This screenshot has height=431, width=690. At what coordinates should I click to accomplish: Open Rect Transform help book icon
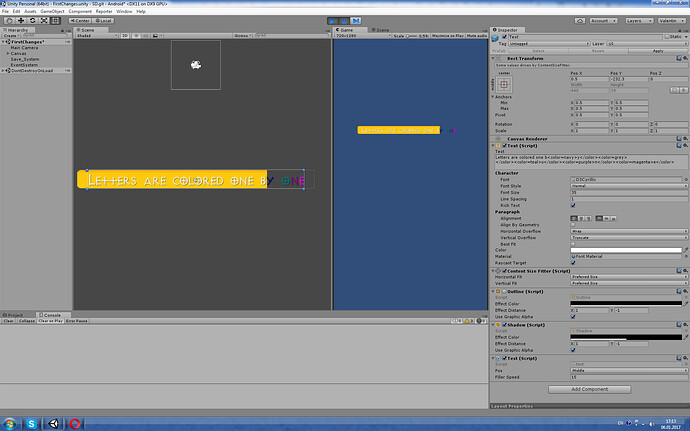(x=679, y=58)
